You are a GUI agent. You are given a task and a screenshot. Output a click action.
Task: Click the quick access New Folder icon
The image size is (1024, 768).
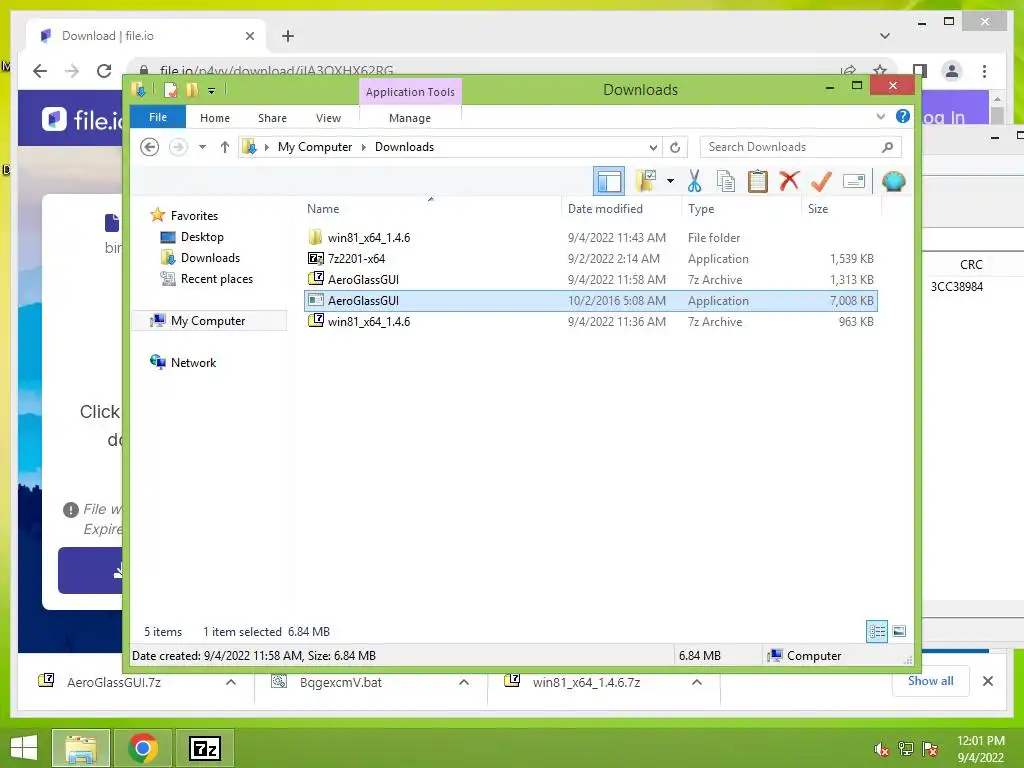click(x=192, y=90)
